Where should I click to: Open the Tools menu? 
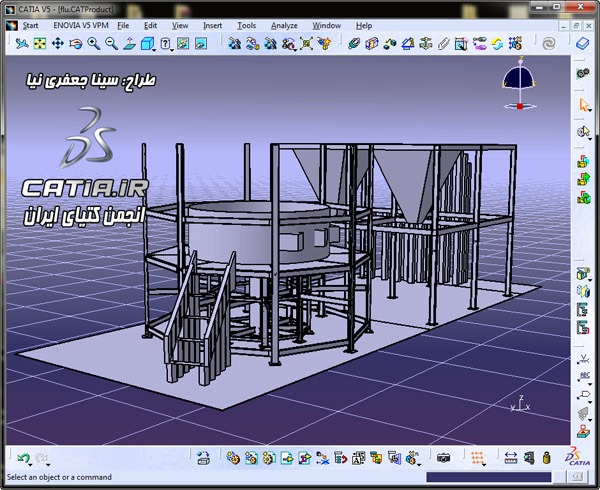tap(246, 26)
